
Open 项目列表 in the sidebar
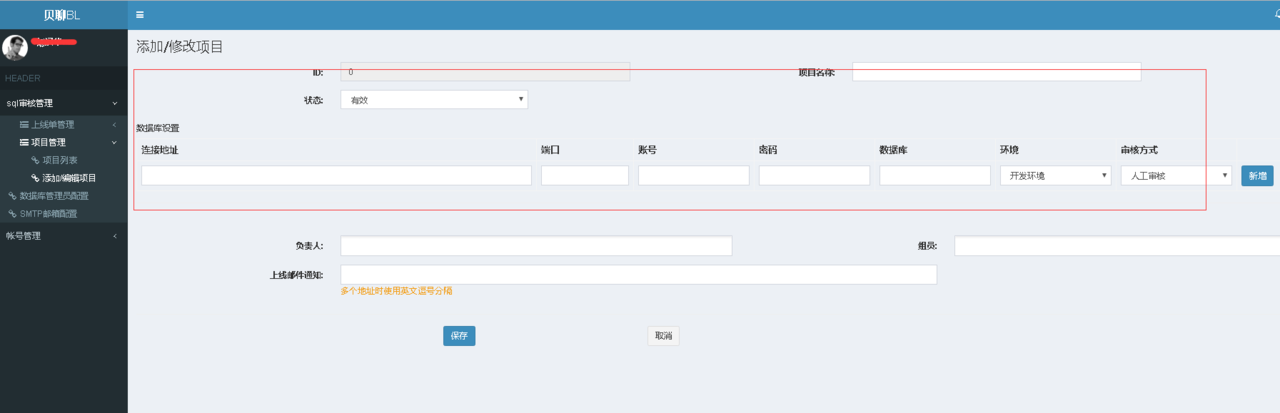click(60, 160)
